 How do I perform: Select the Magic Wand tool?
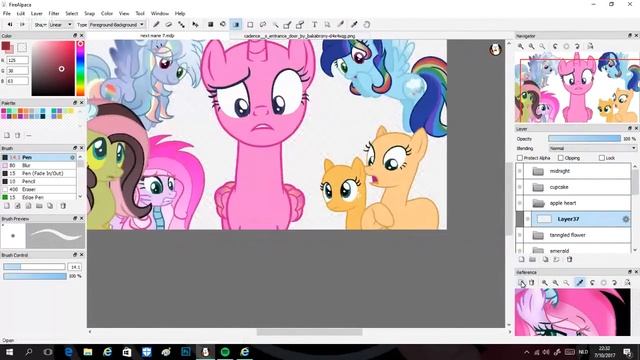coord(276,24)
